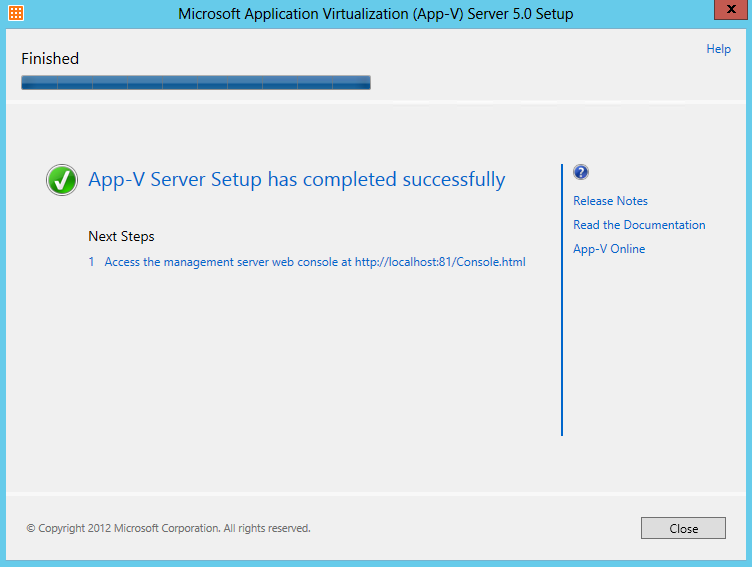
Task: Click the Help link at top right
Action: click(x=718, y=49)
